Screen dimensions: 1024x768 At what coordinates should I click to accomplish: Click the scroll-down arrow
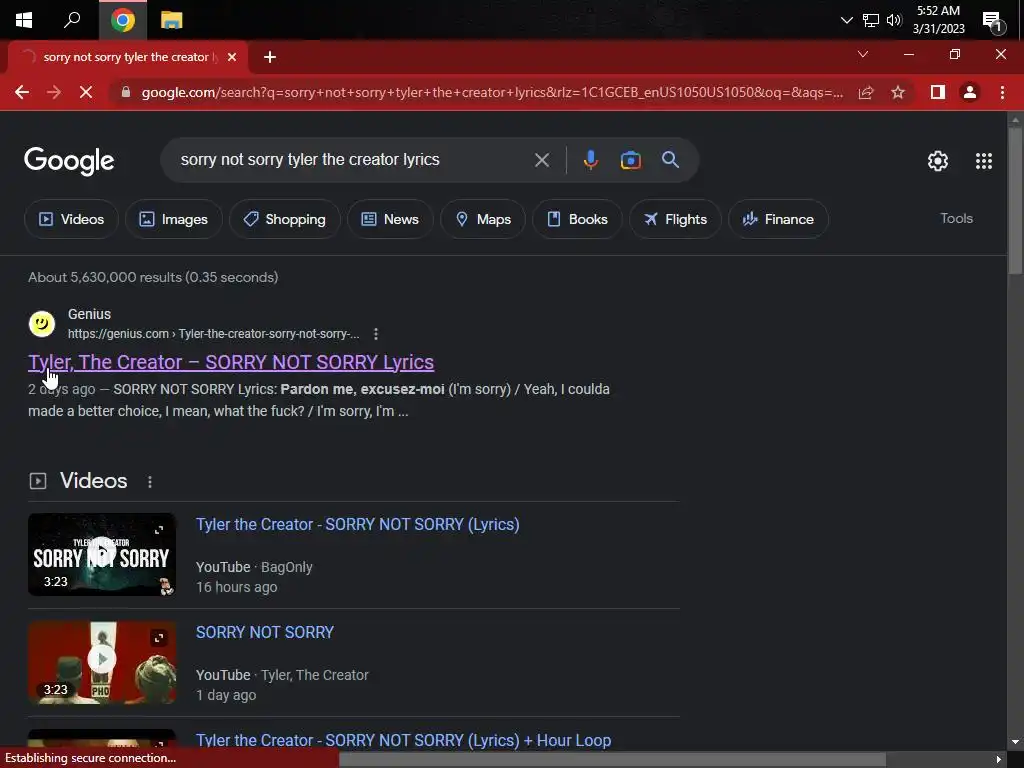(1014, 743)
